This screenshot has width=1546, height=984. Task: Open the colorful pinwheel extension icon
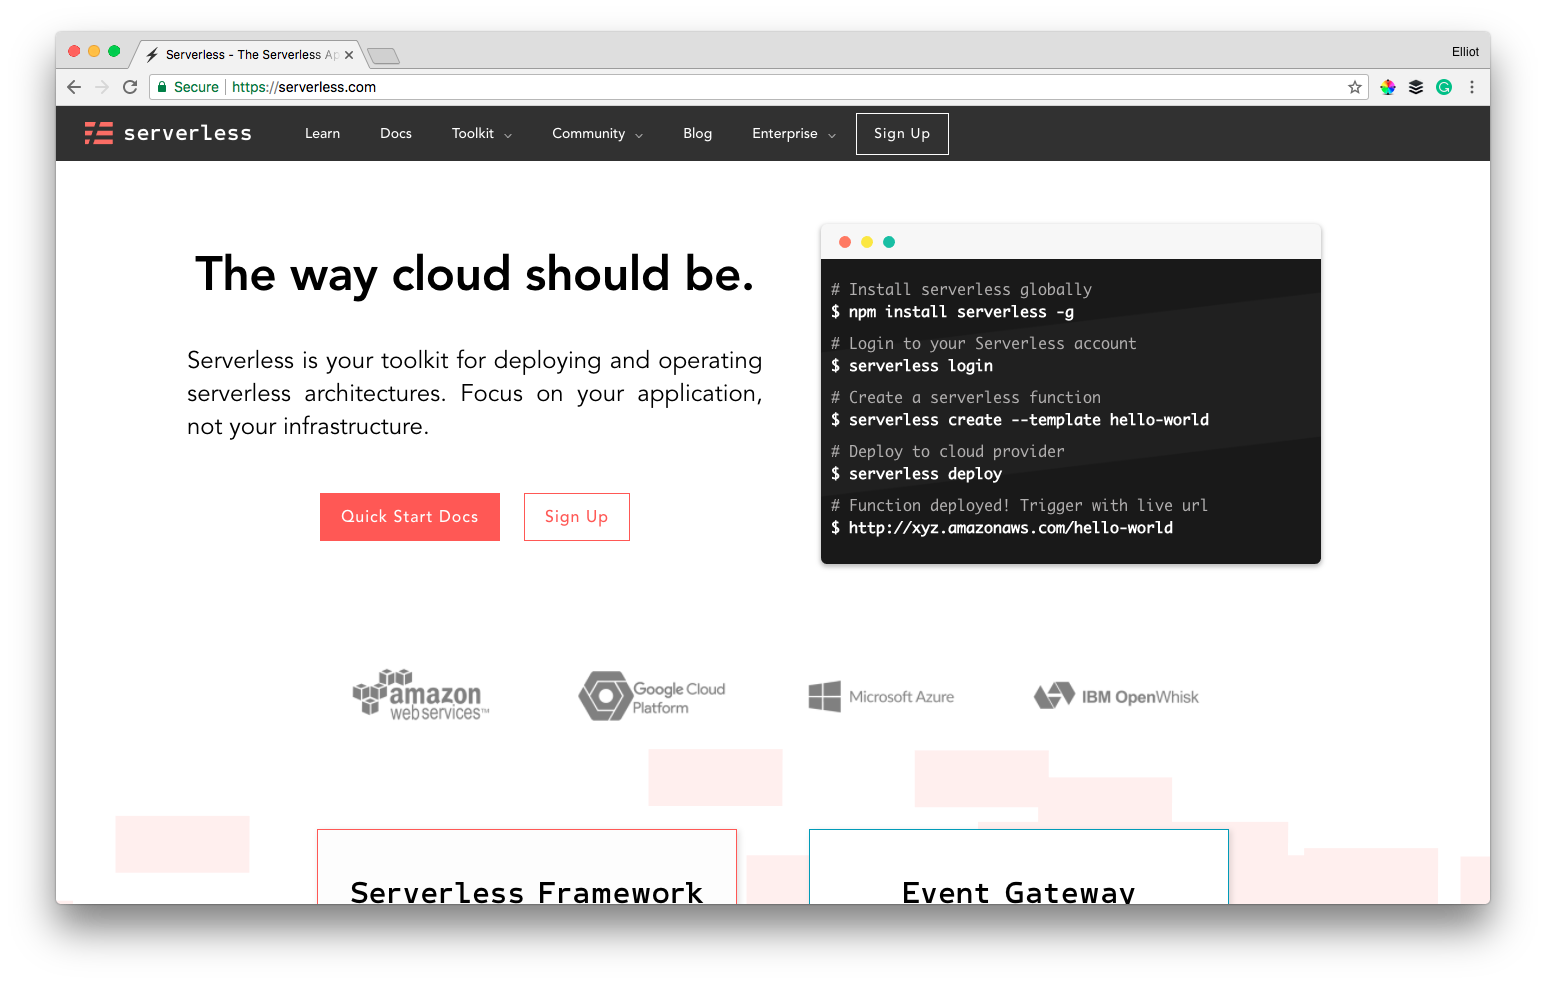coord(1388,87)
